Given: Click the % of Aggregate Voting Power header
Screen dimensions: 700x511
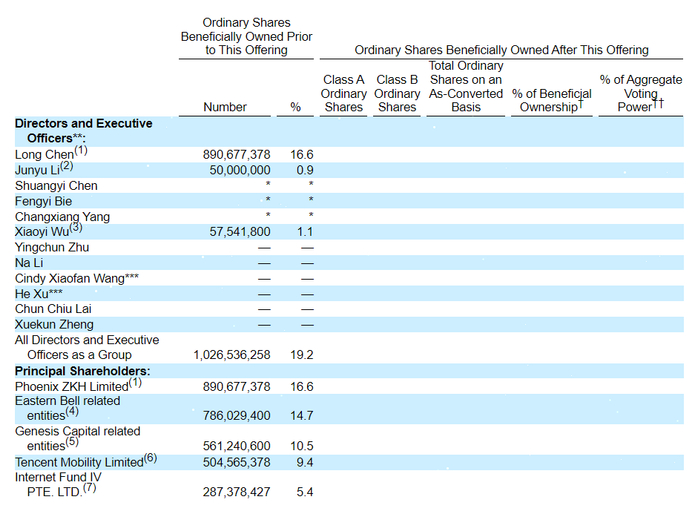Looking at the screenshot, I should coord(641,93).
